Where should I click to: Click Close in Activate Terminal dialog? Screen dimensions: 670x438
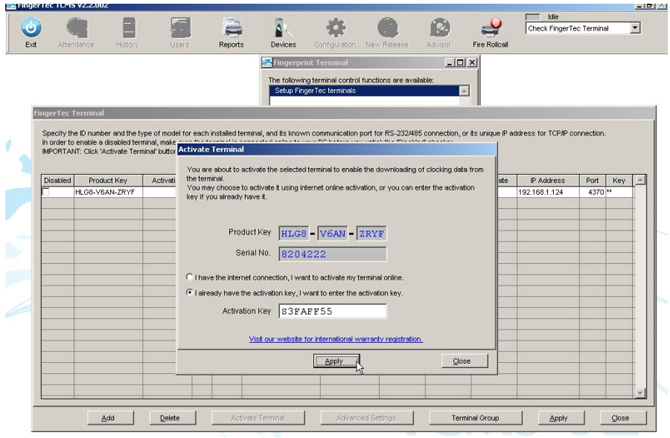coord(464,361)
